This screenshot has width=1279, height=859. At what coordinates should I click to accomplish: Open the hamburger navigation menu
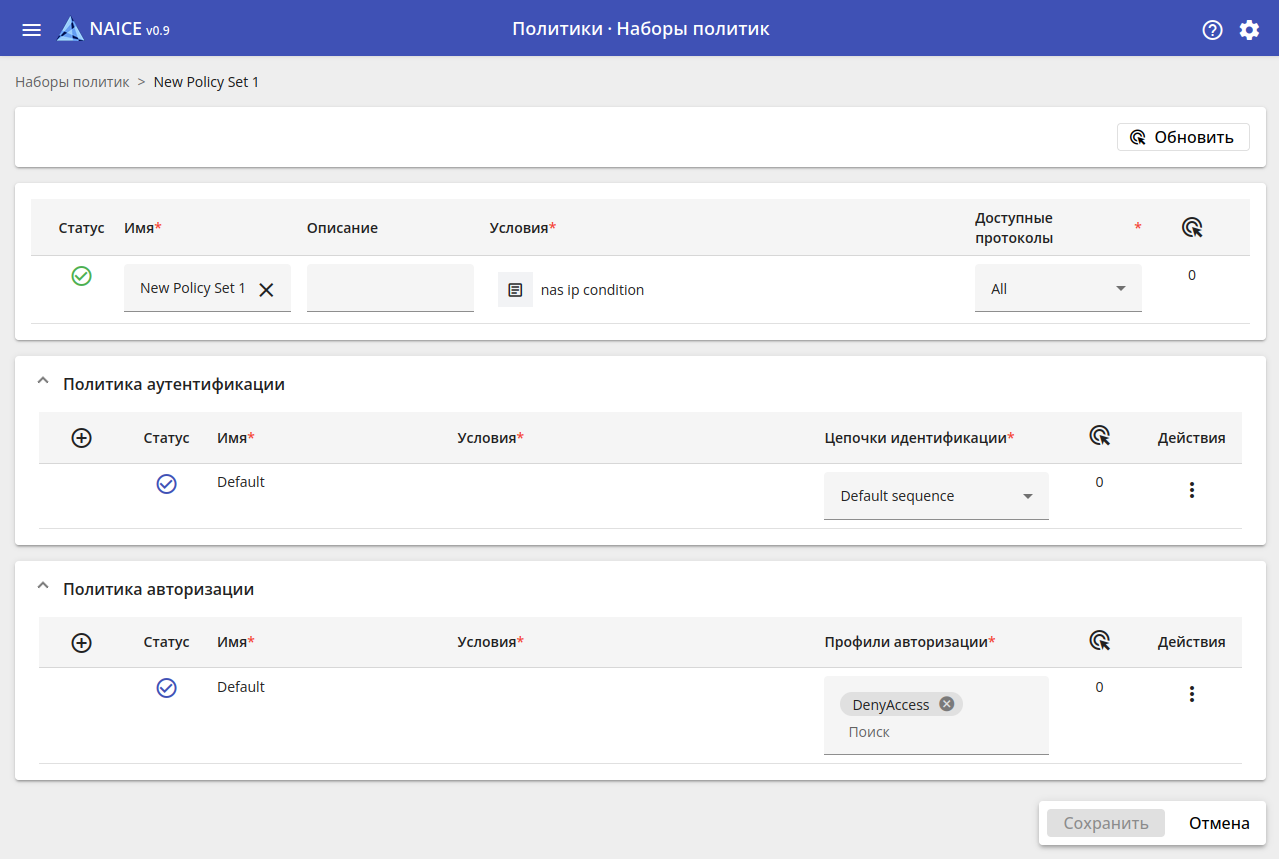(x=31, y=29)
